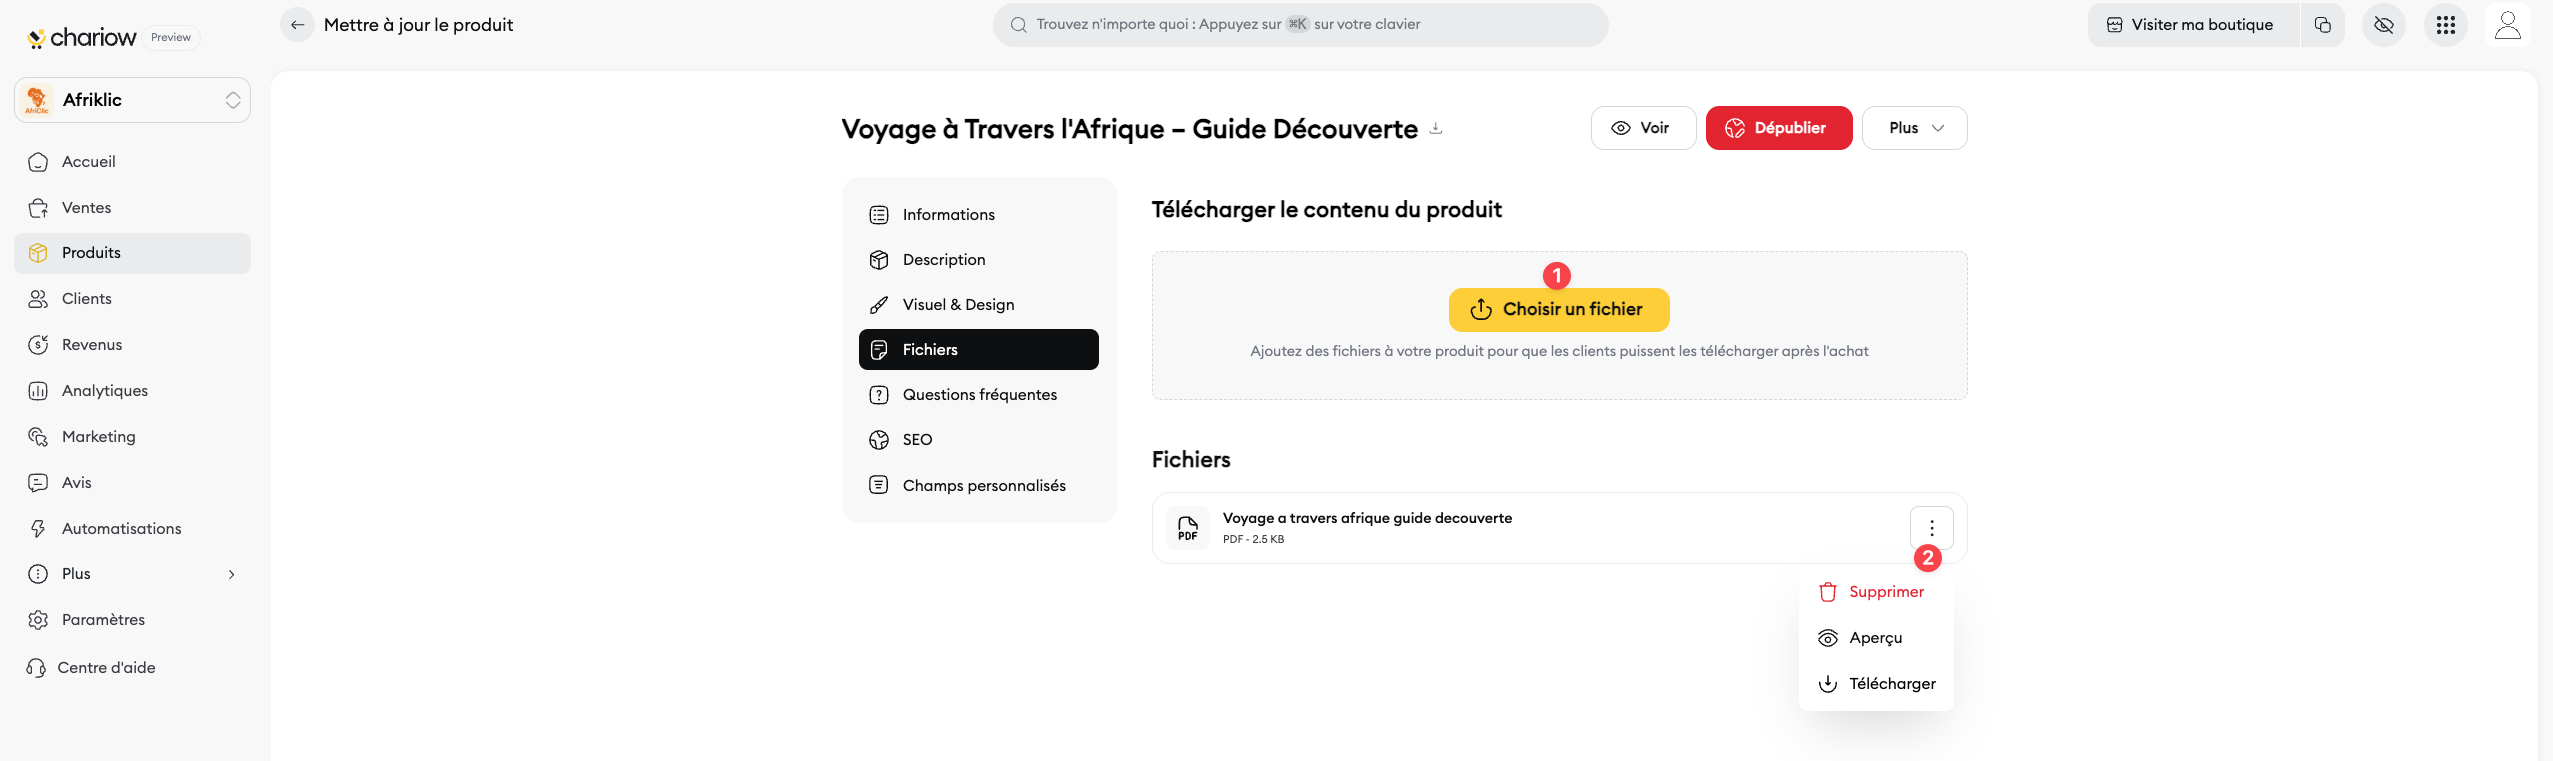Click the user profile avatar icon
Image resolution: width=2553 pixels, height=761 pixels.
click(2507, 25)
